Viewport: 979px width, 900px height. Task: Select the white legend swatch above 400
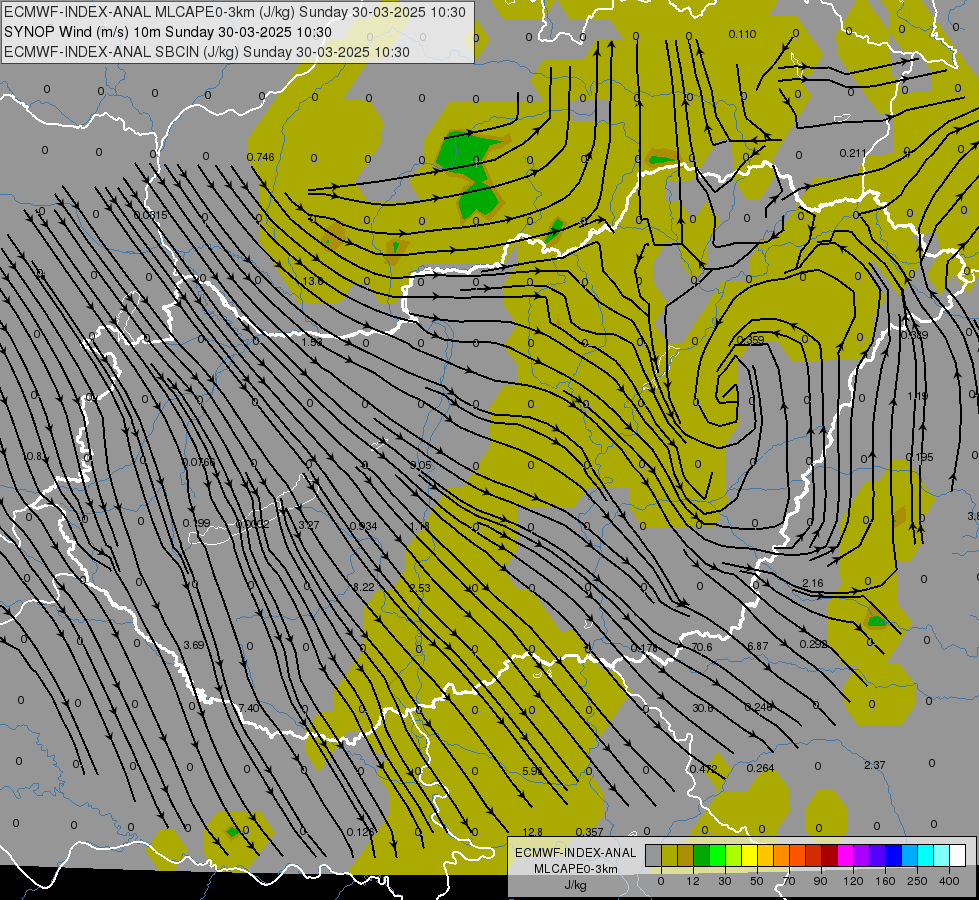click(x=958, y=855)
